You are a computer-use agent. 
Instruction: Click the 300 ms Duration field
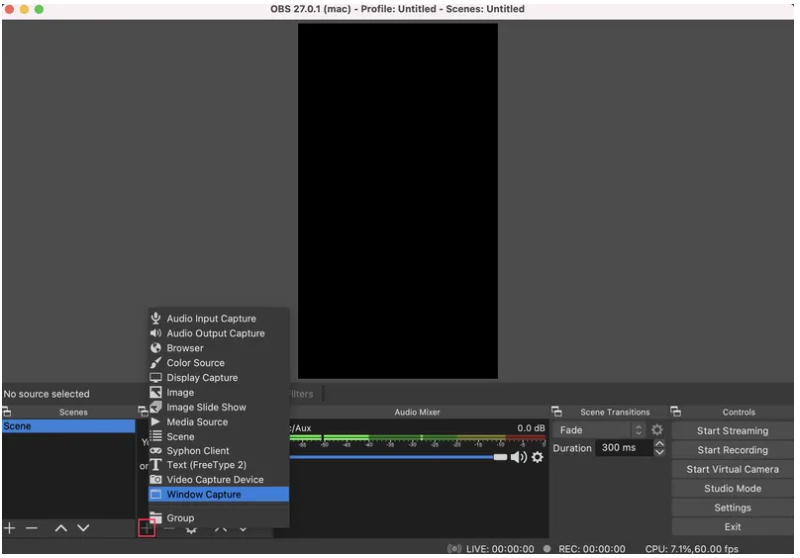(624, 447)
